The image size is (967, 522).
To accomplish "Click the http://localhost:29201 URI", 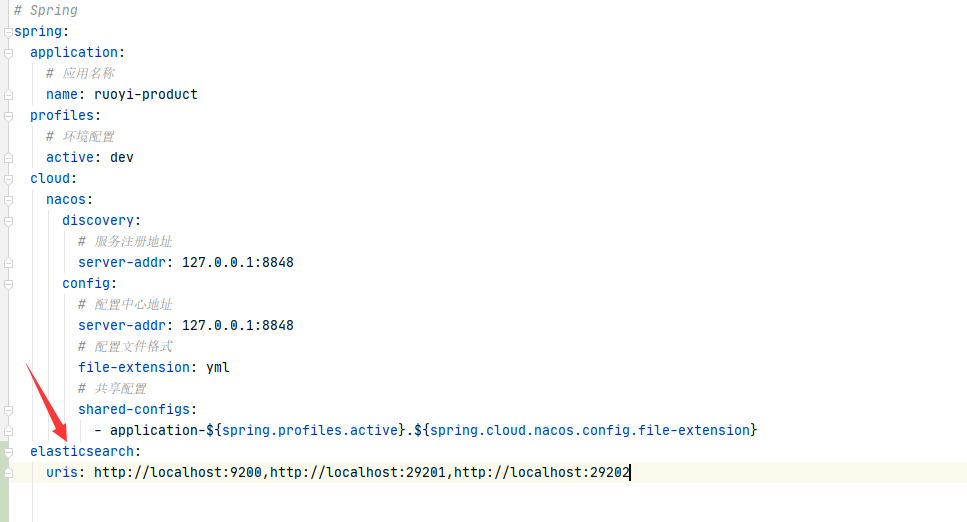I will 358,472.
